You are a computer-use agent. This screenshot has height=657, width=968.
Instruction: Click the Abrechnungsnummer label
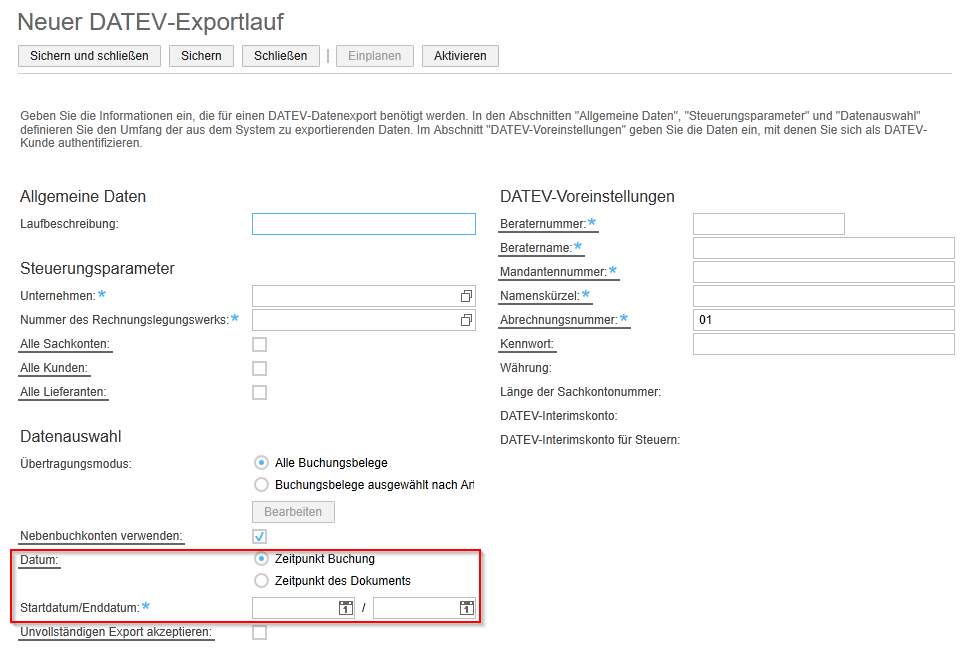[x=559, y=320]
